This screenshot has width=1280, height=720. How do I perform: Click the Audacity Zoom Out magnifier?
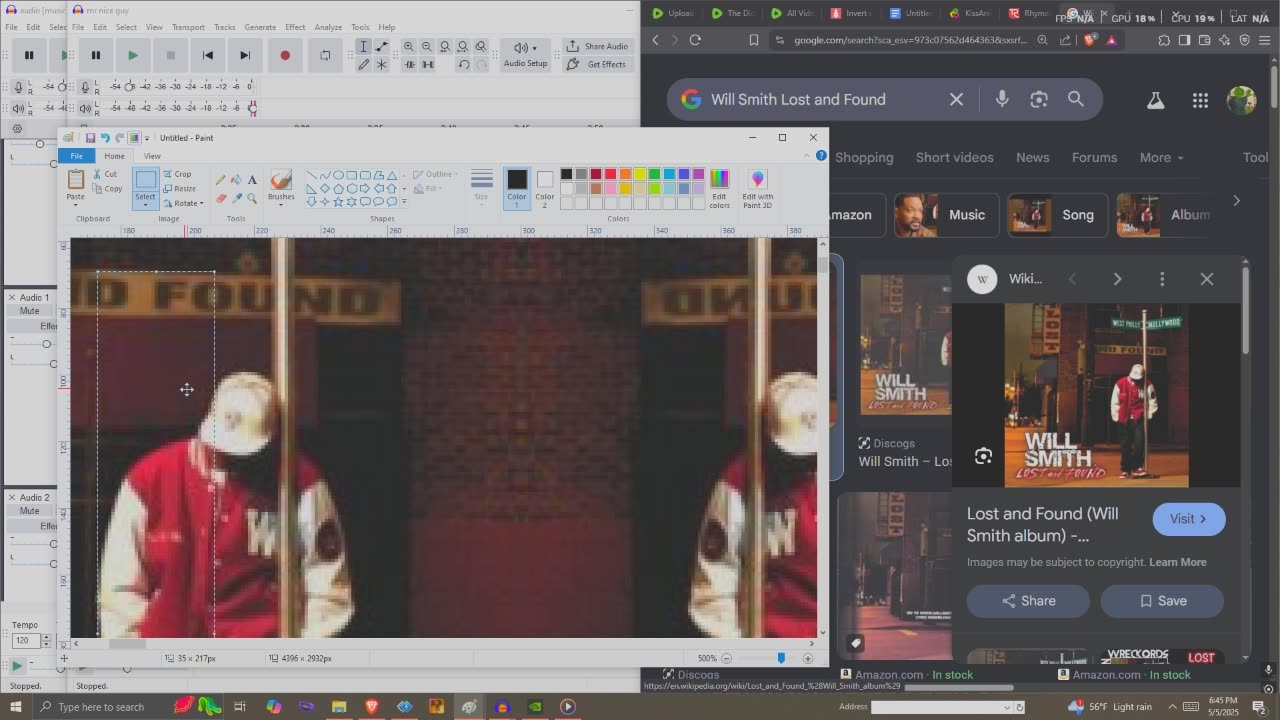tap(427, 47)
